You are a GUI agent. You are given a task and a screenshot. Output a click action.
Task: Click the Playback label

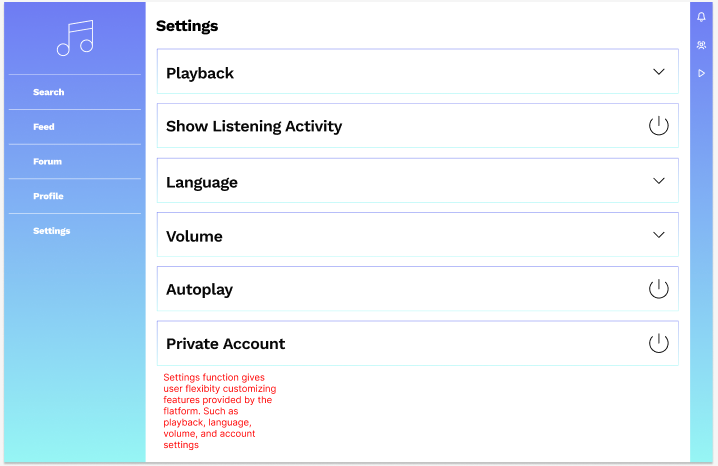pyautogui.click(x=200, y=73)
